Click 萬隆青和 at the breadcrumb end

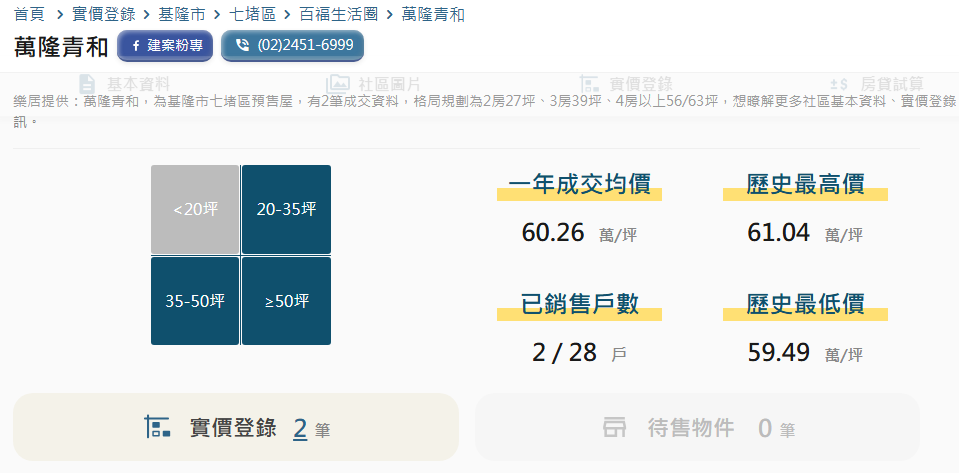pos(432,15)
